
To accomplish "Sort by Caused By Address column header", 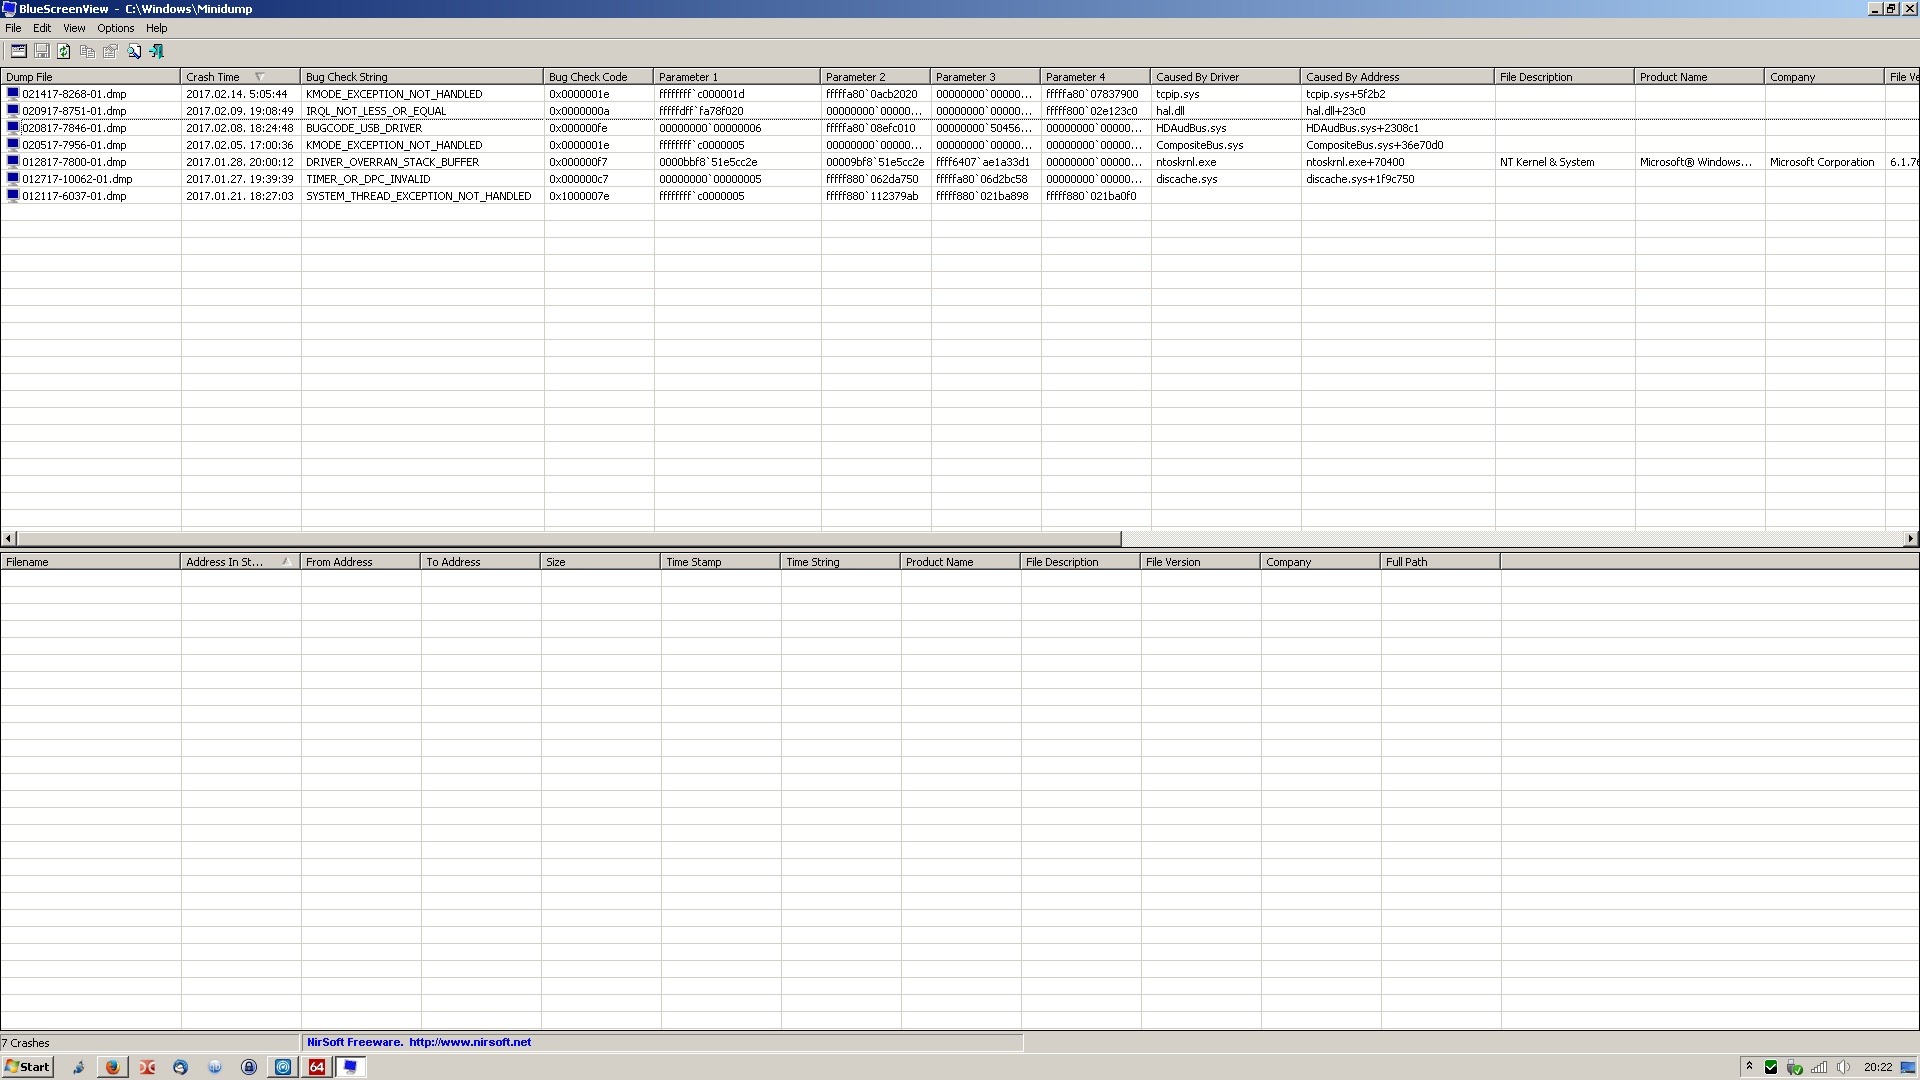I will point(1397,77).
